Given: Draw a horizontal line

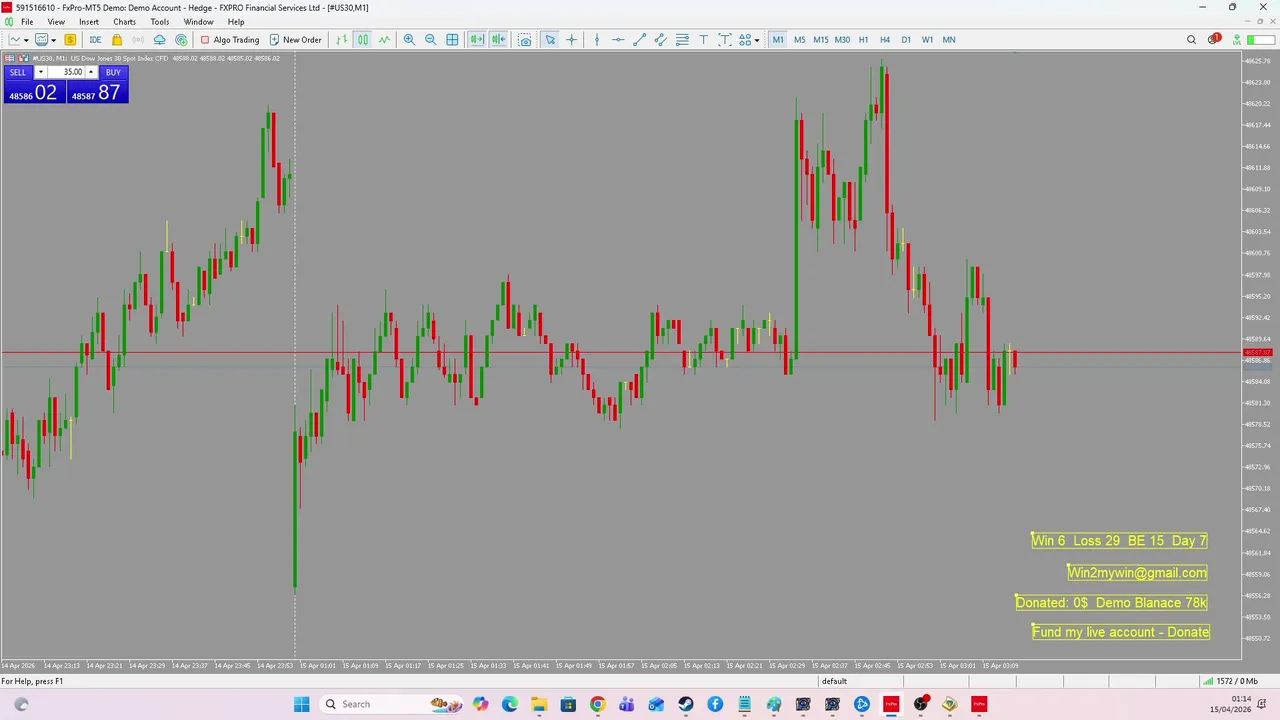Looking at the screenshot, I should pyautogui.click(x=618, y=40).
